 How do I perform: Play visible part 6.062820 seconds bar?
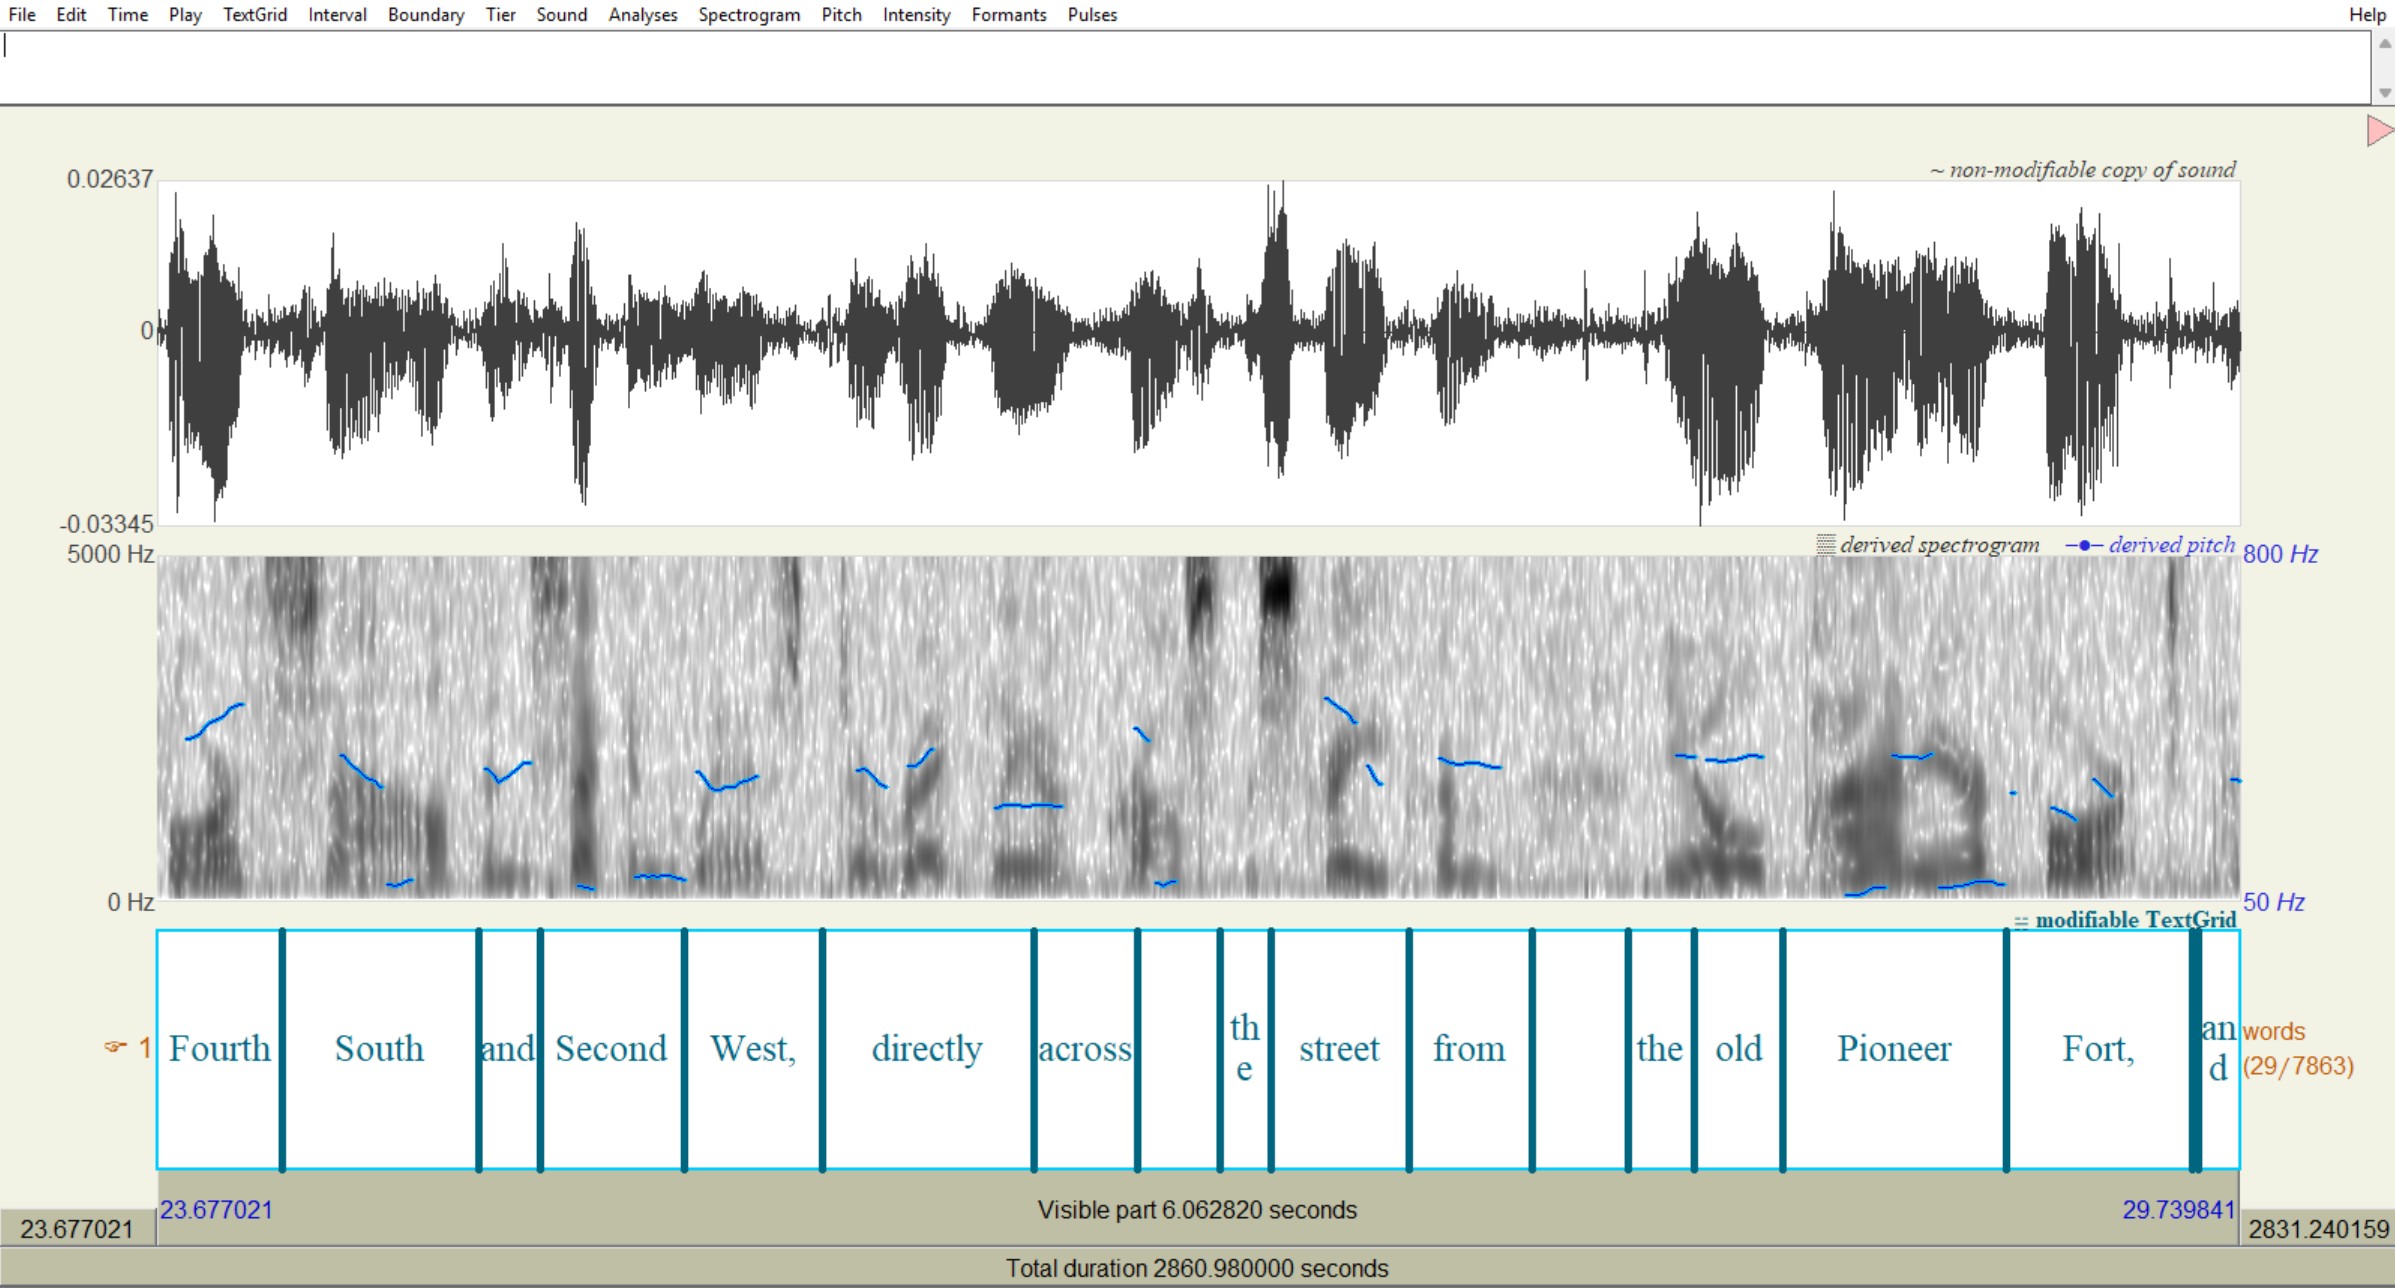pyautogui.click(x=1196, y=1210)
